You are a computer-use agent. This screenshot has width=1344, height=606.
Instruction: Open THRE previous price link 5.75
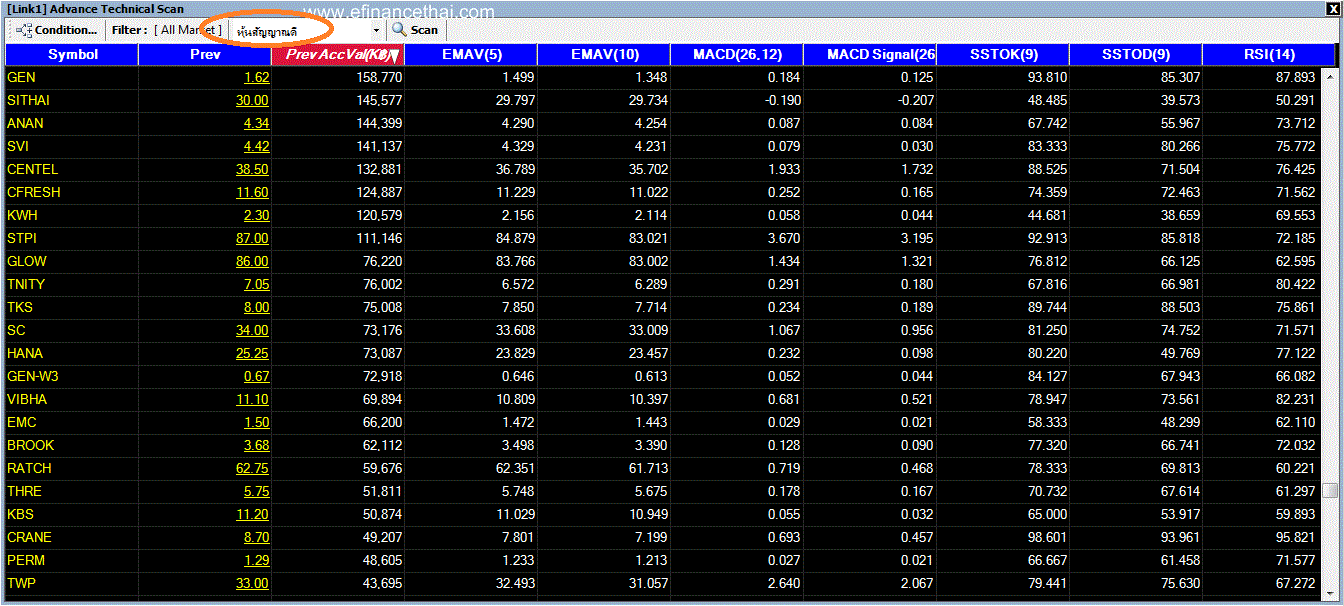256,491
